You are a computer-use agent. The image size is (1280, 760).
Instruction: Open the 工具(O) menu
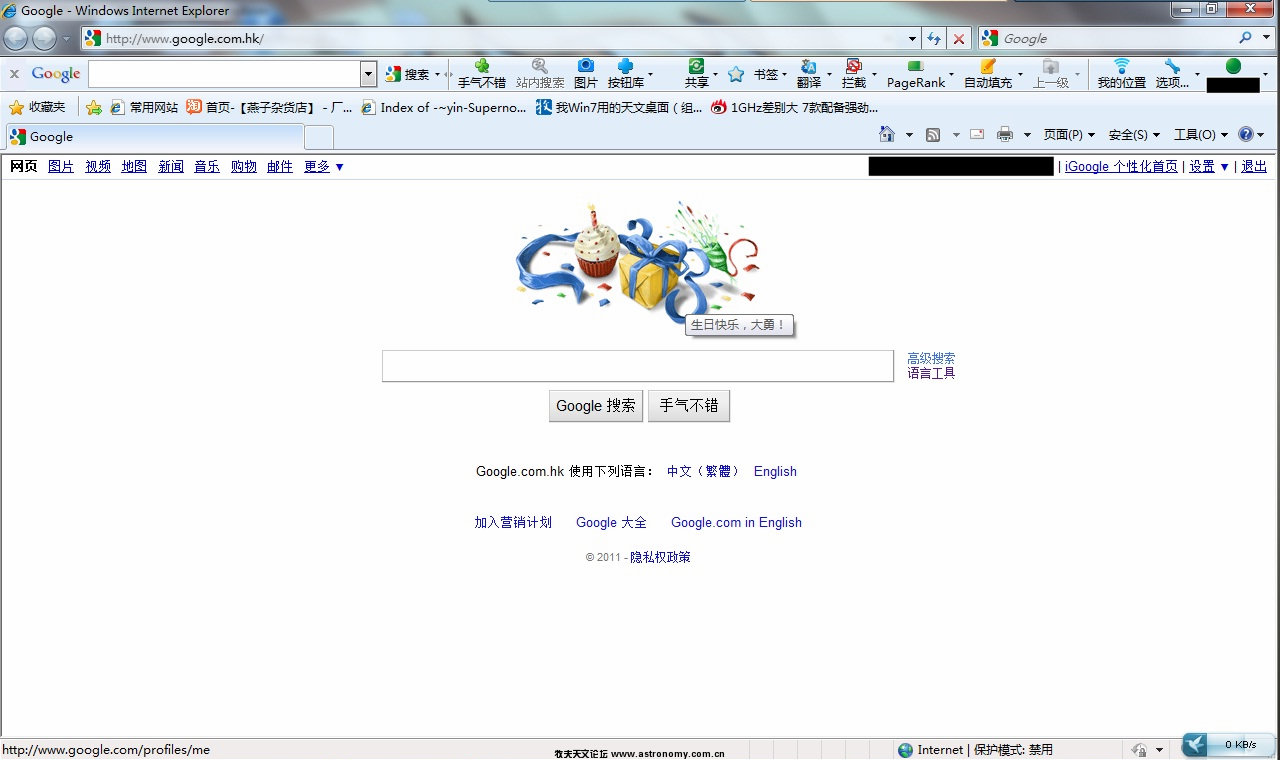(x=1200, y=135)
